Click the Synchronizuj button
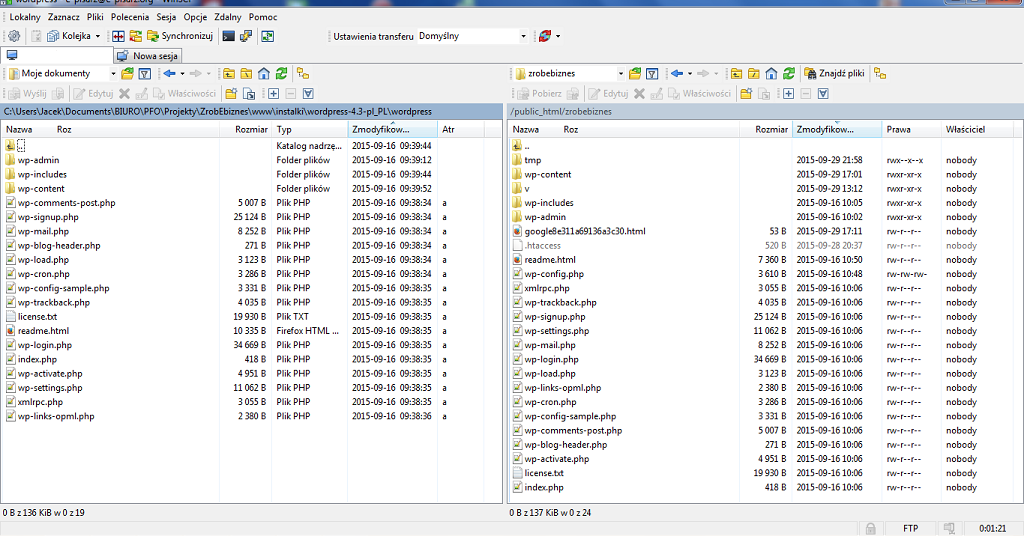This screenshot has height=536, width=1024. 180,36
